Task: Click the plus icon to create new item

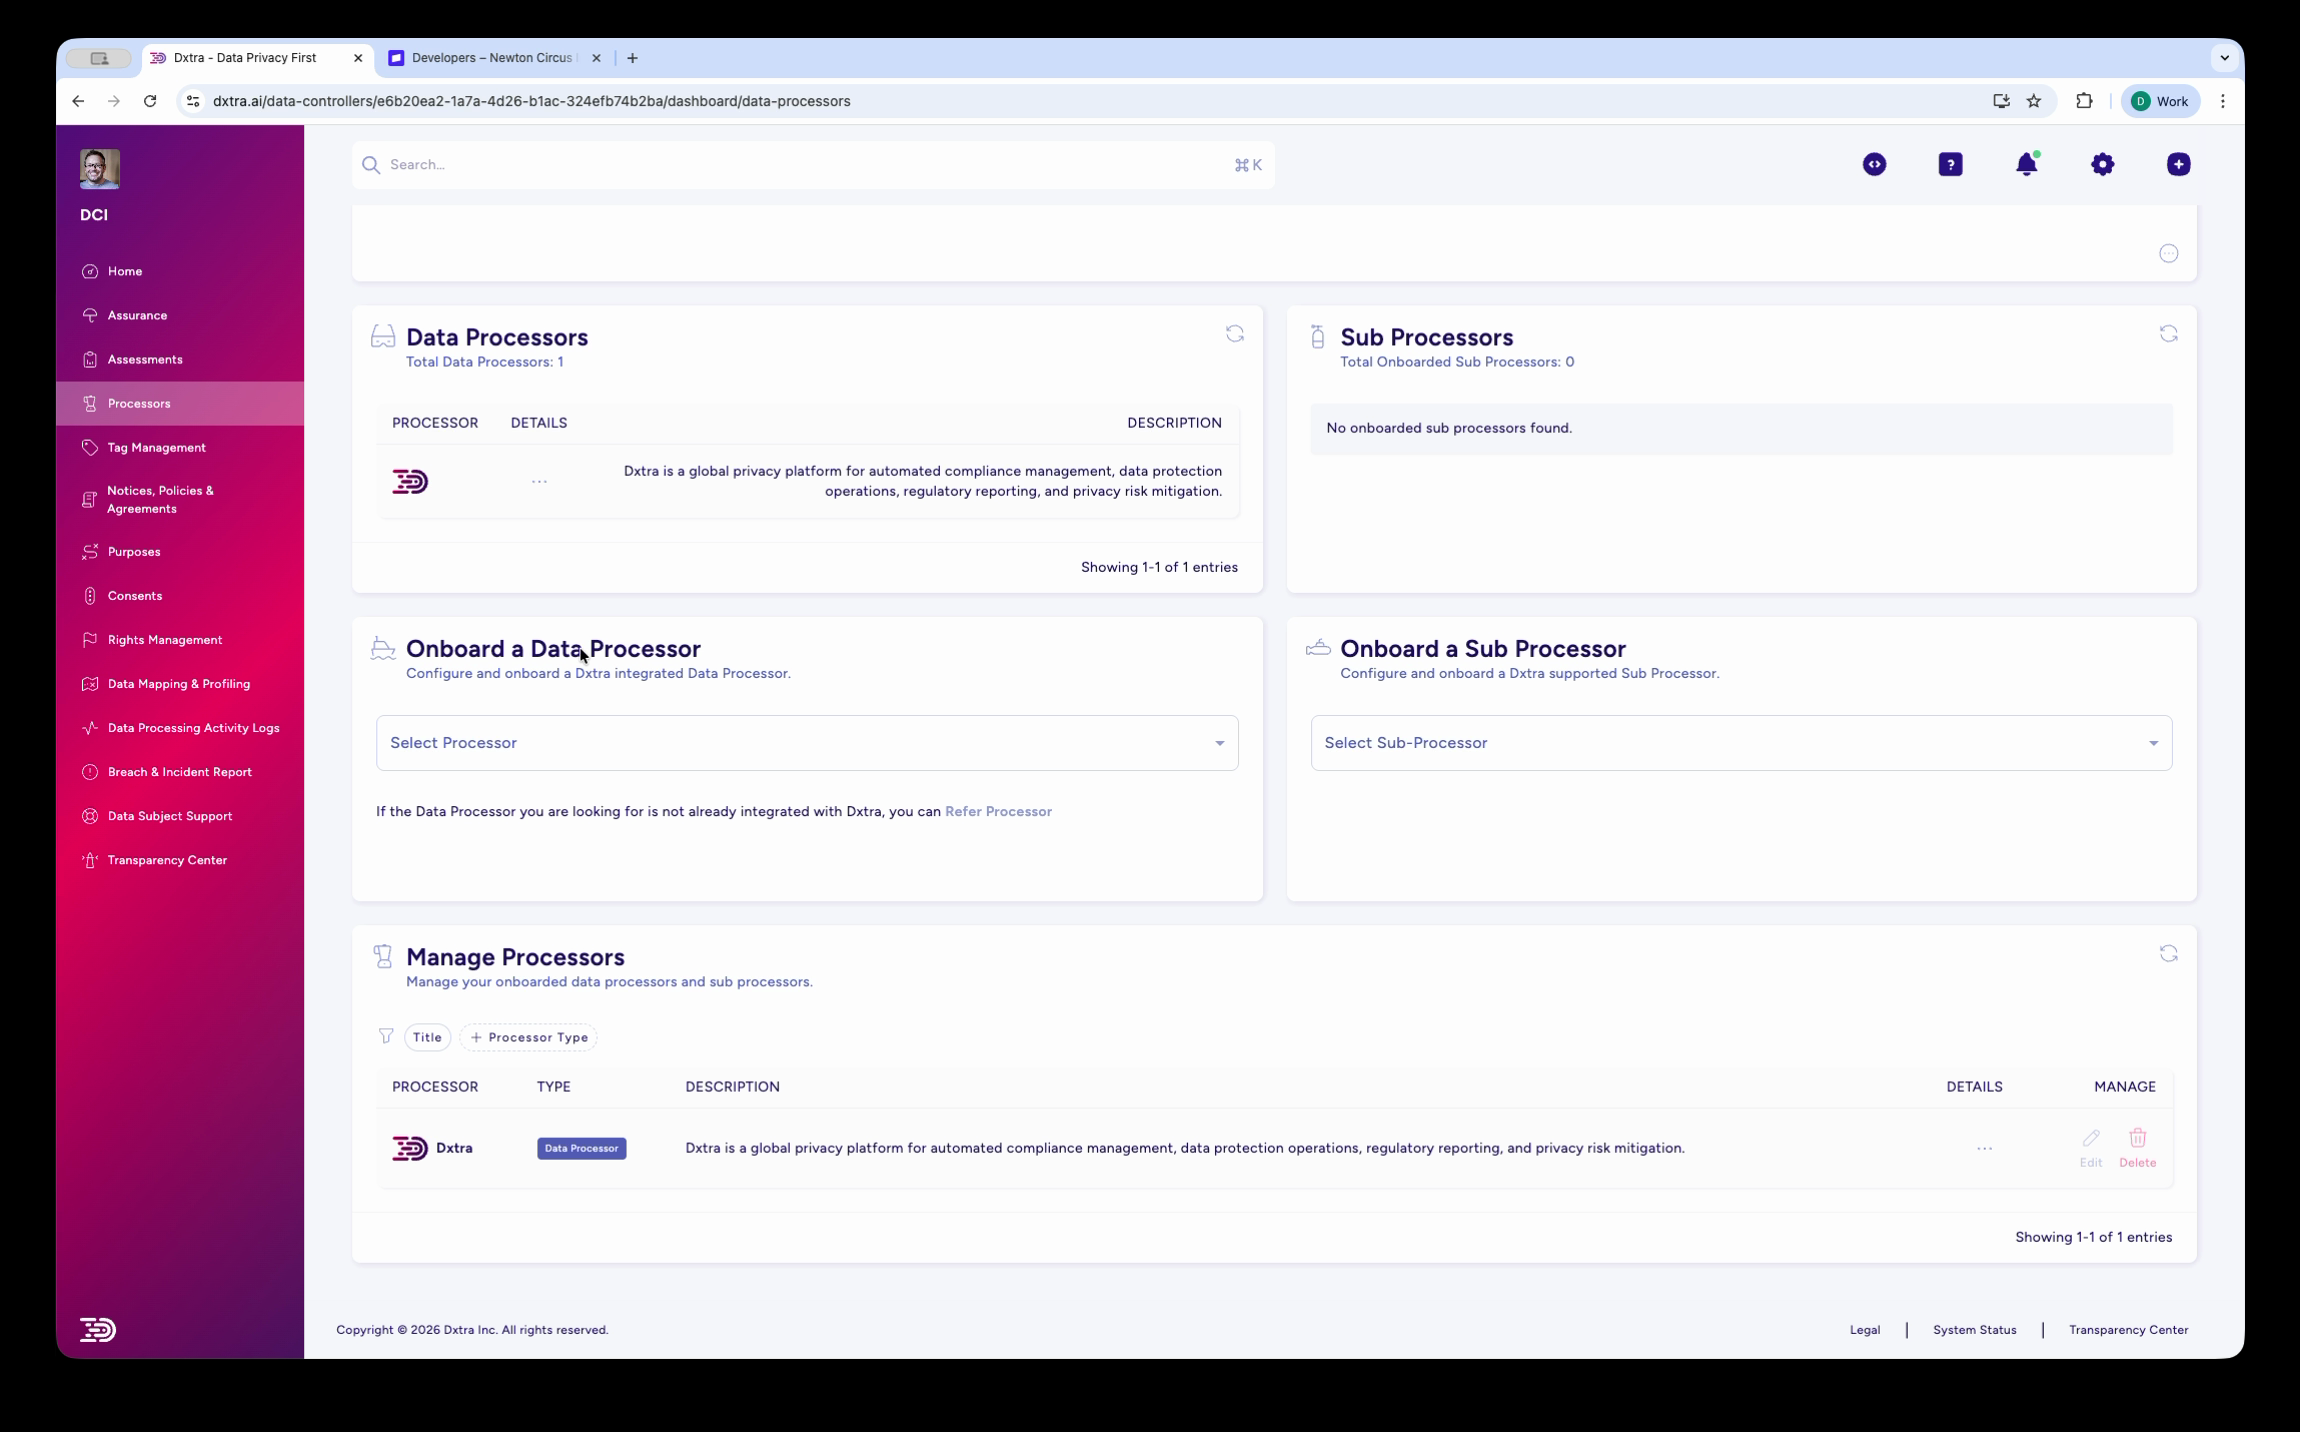Action: tap(2177, 164)
